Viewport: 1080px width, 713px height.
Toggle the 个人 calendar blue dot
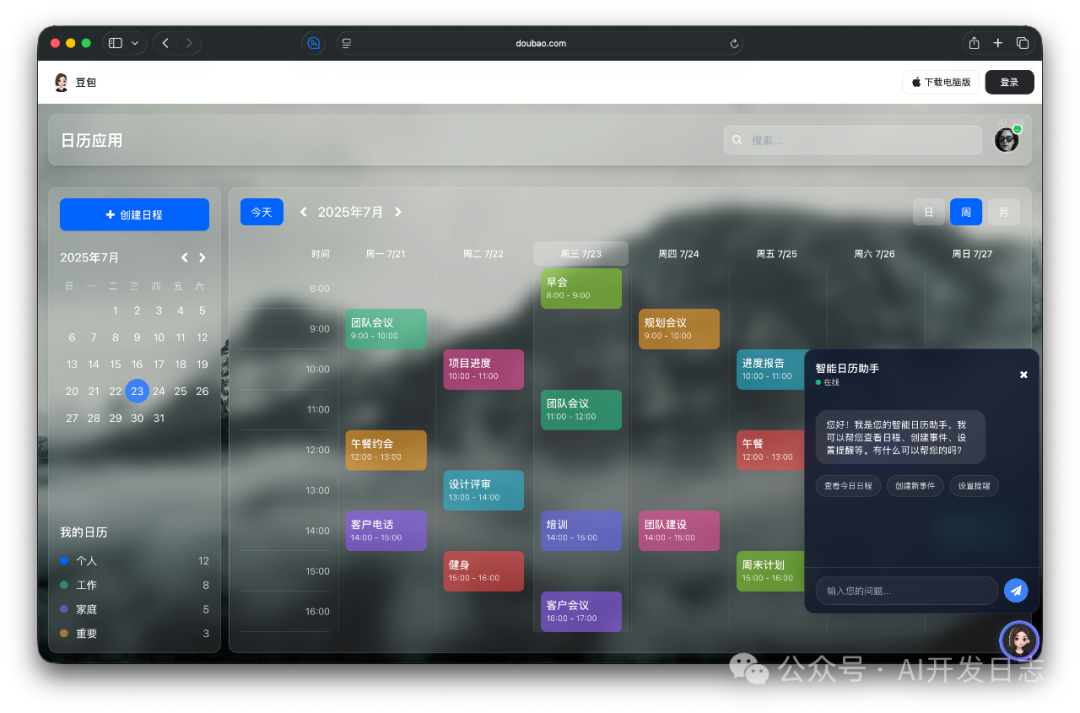tap(64, 561)
